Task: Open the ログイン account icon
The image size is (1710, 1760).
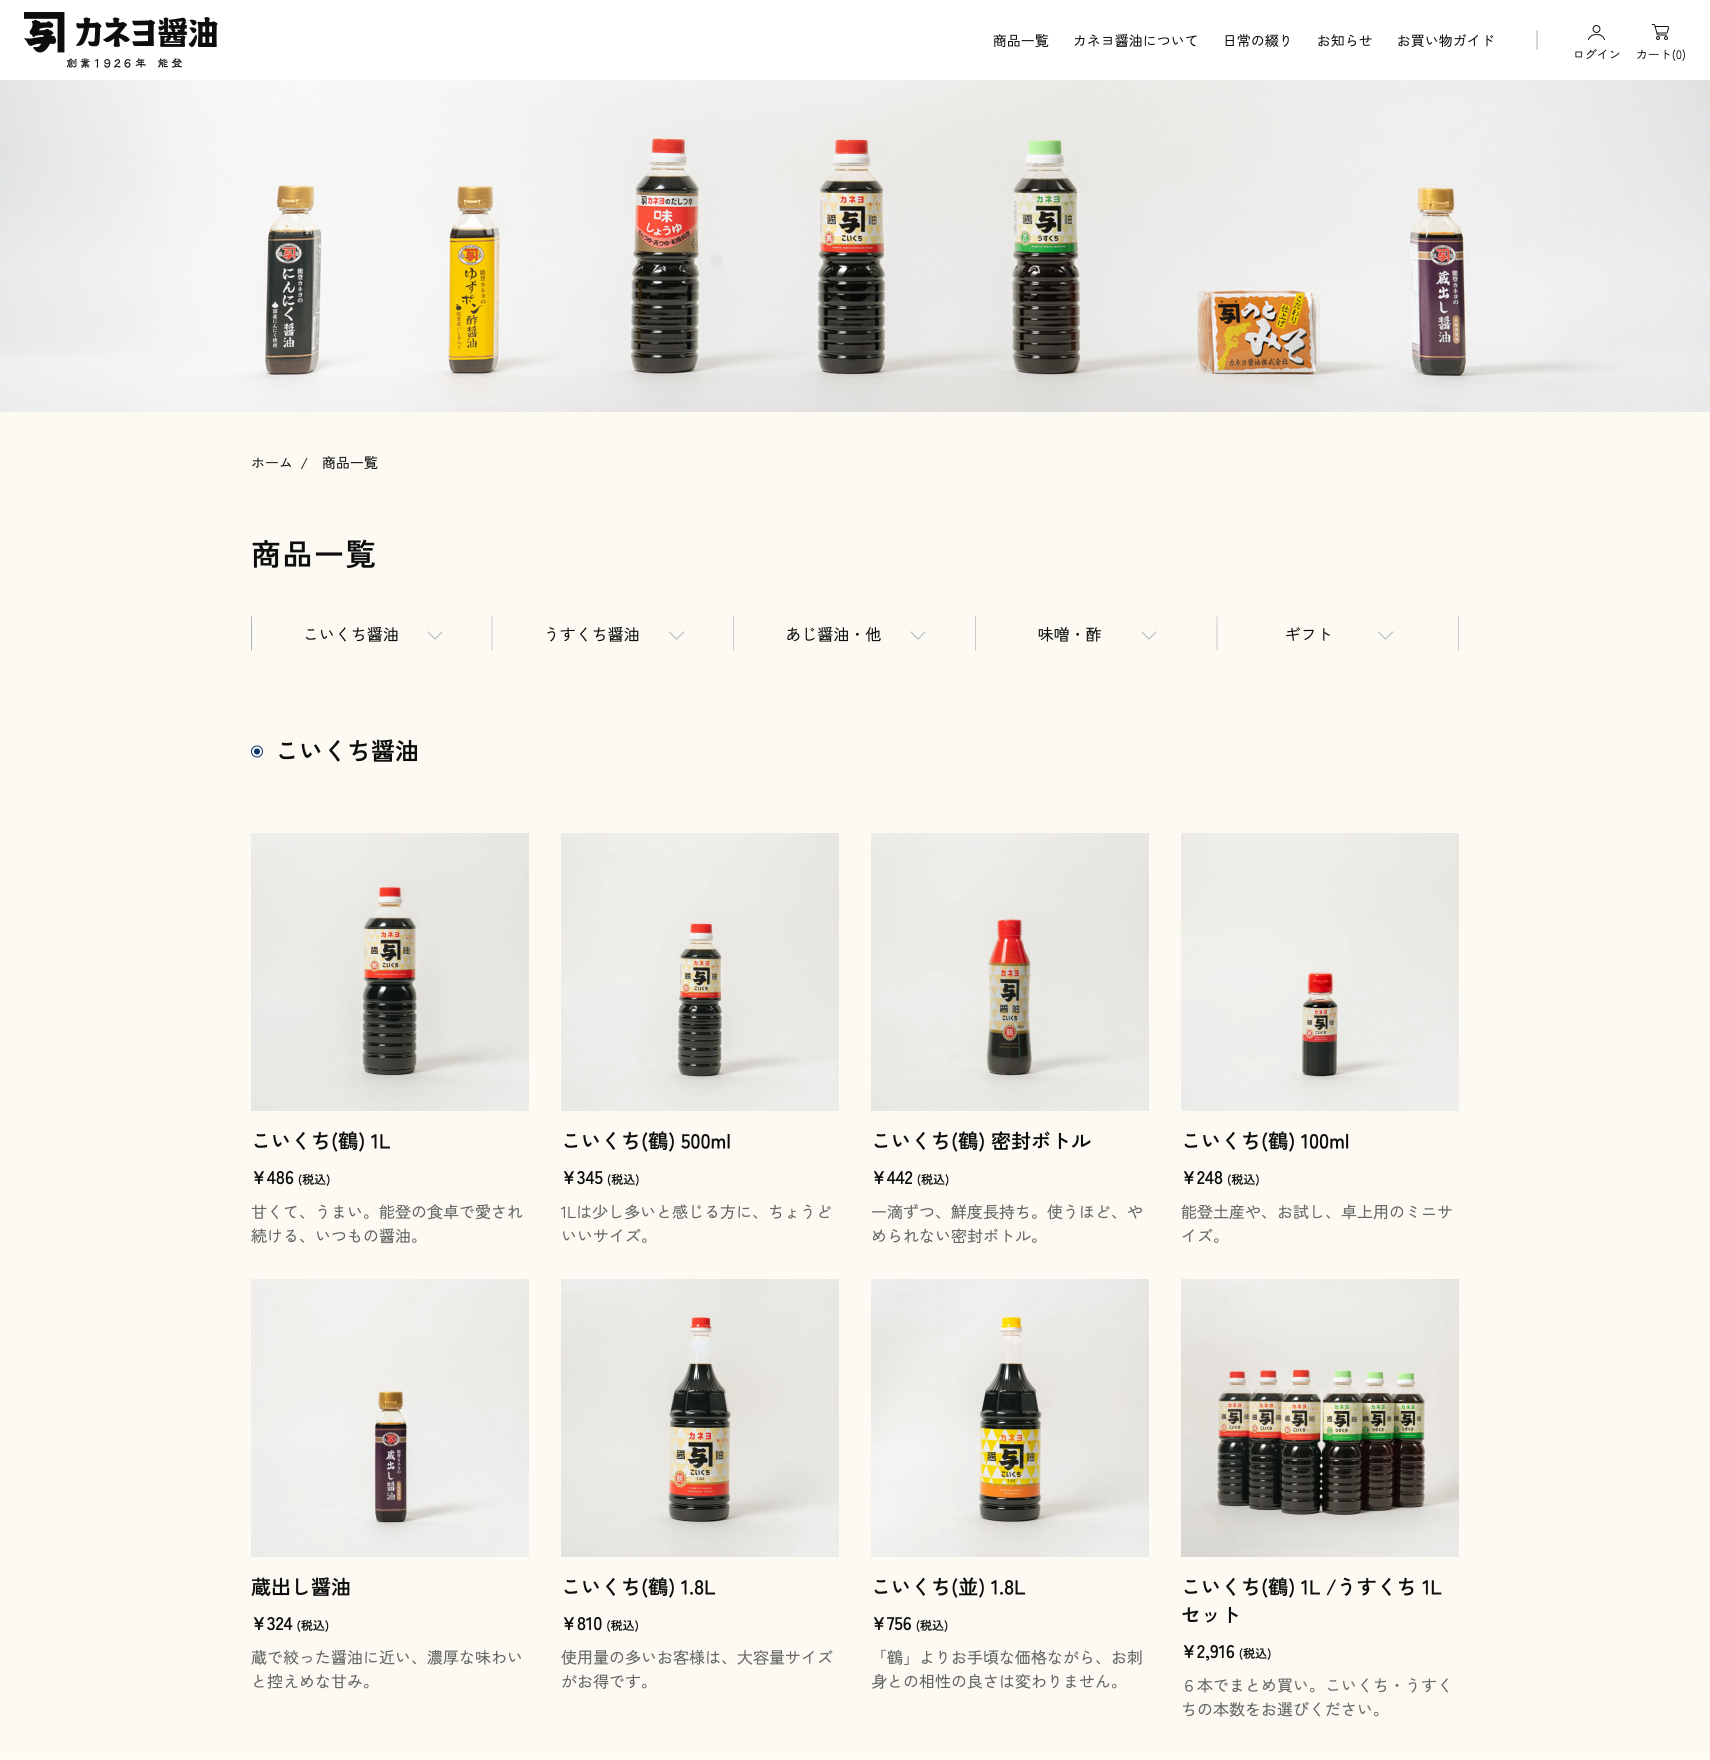Action: pos(1596,42)
